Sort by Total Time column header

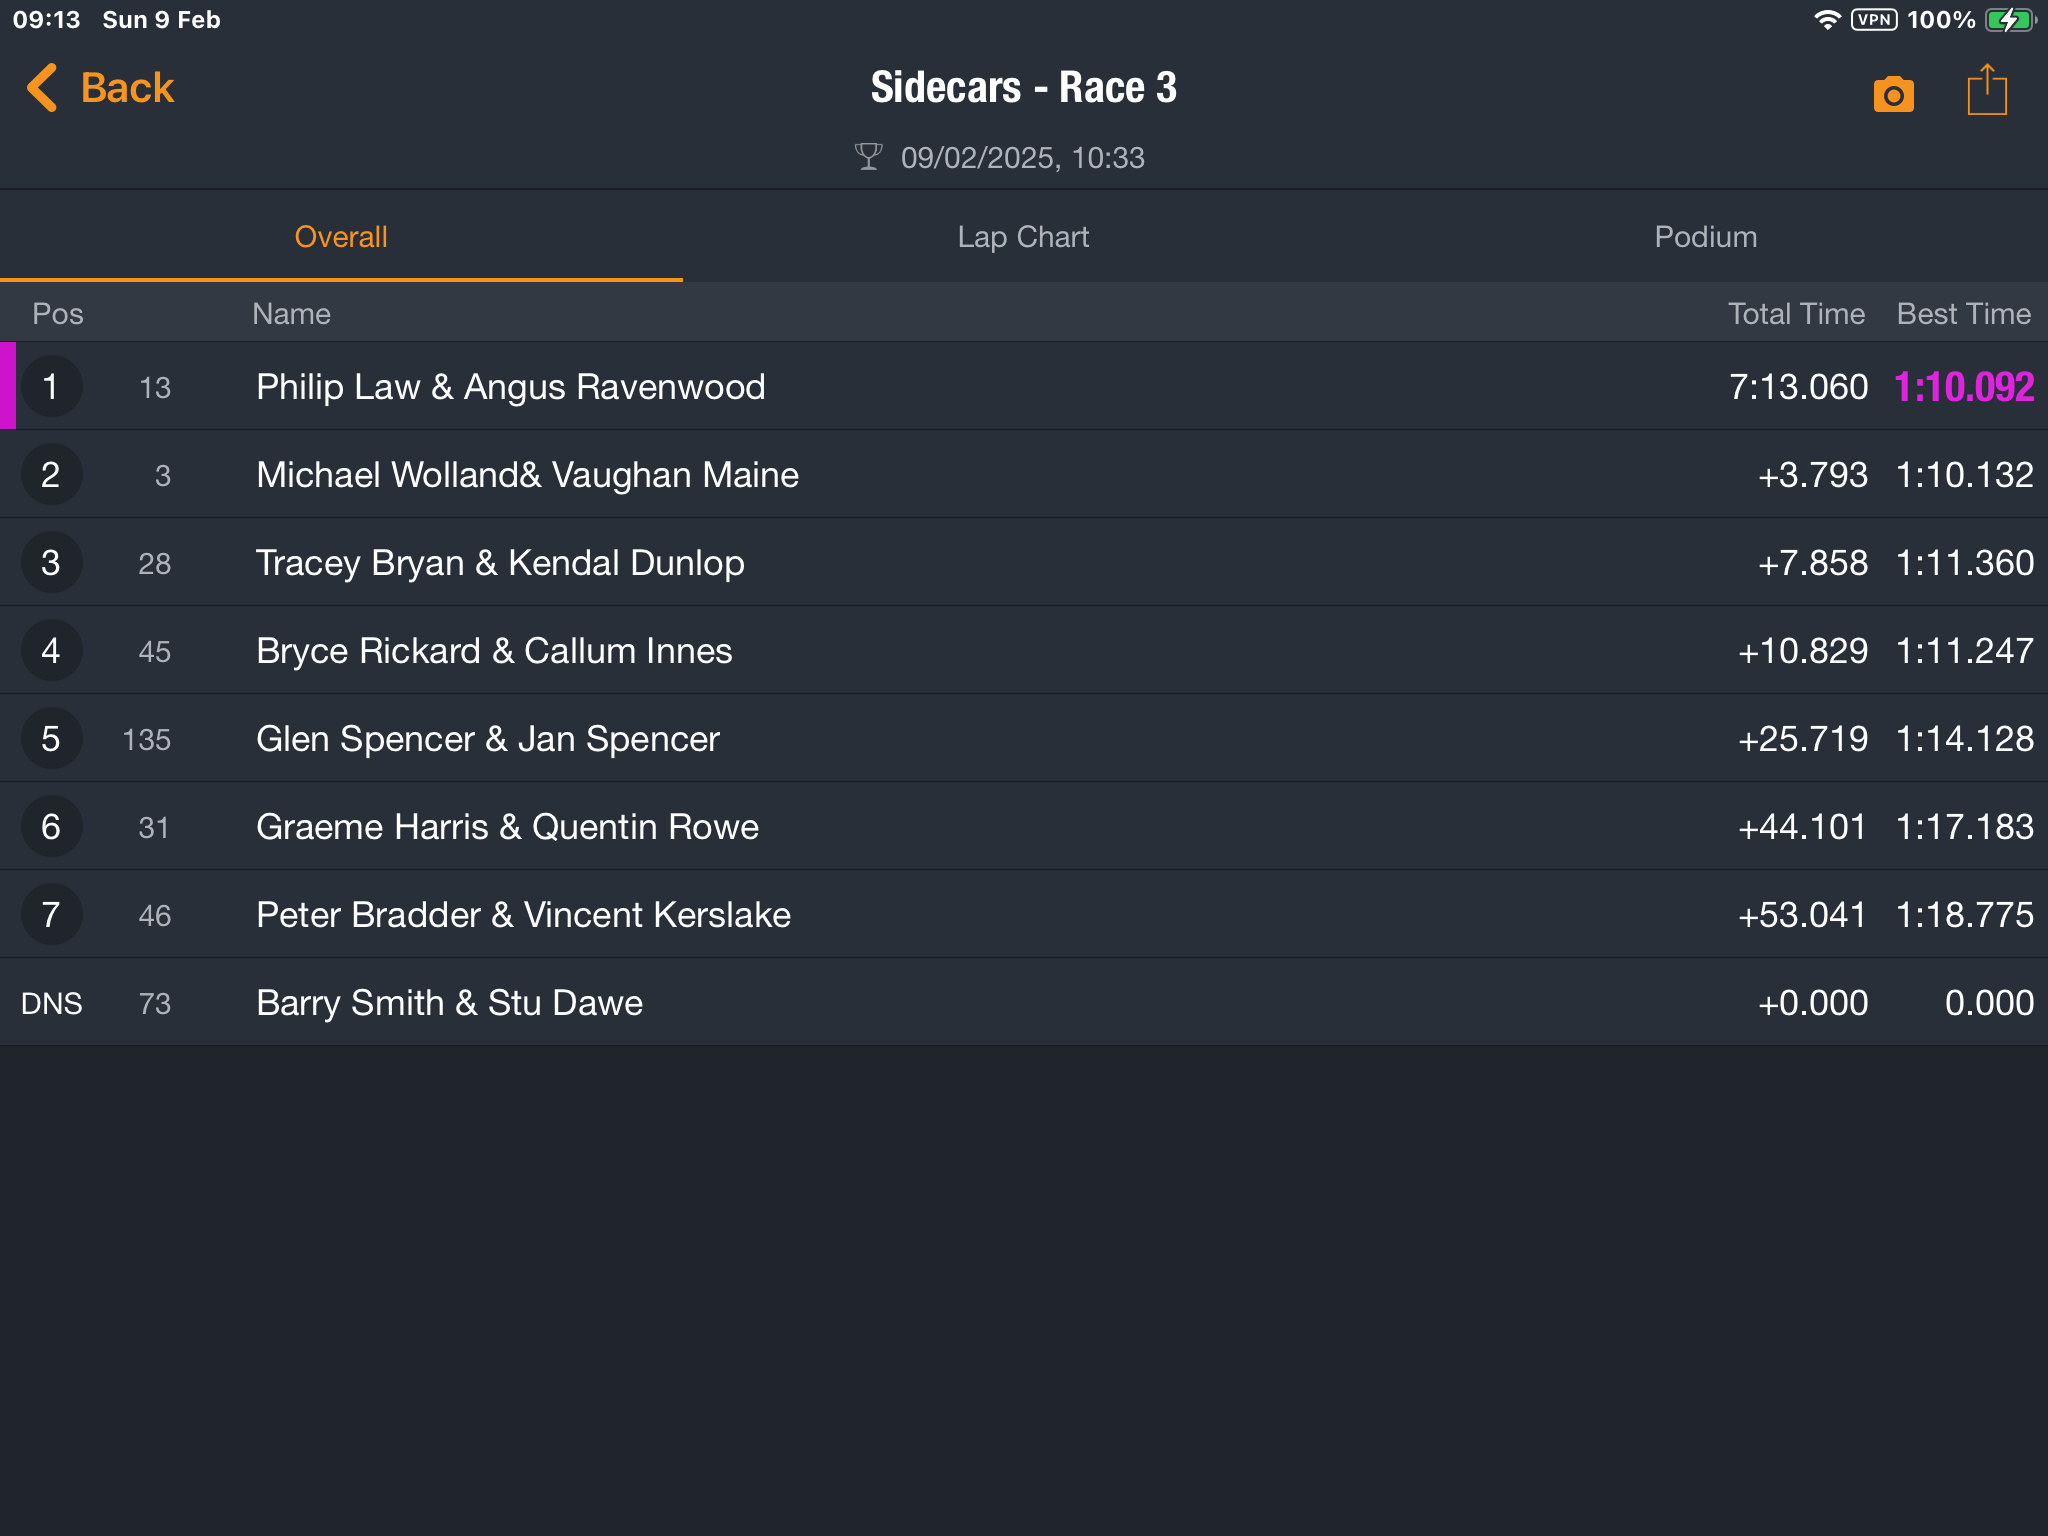tap(1796, 314)
